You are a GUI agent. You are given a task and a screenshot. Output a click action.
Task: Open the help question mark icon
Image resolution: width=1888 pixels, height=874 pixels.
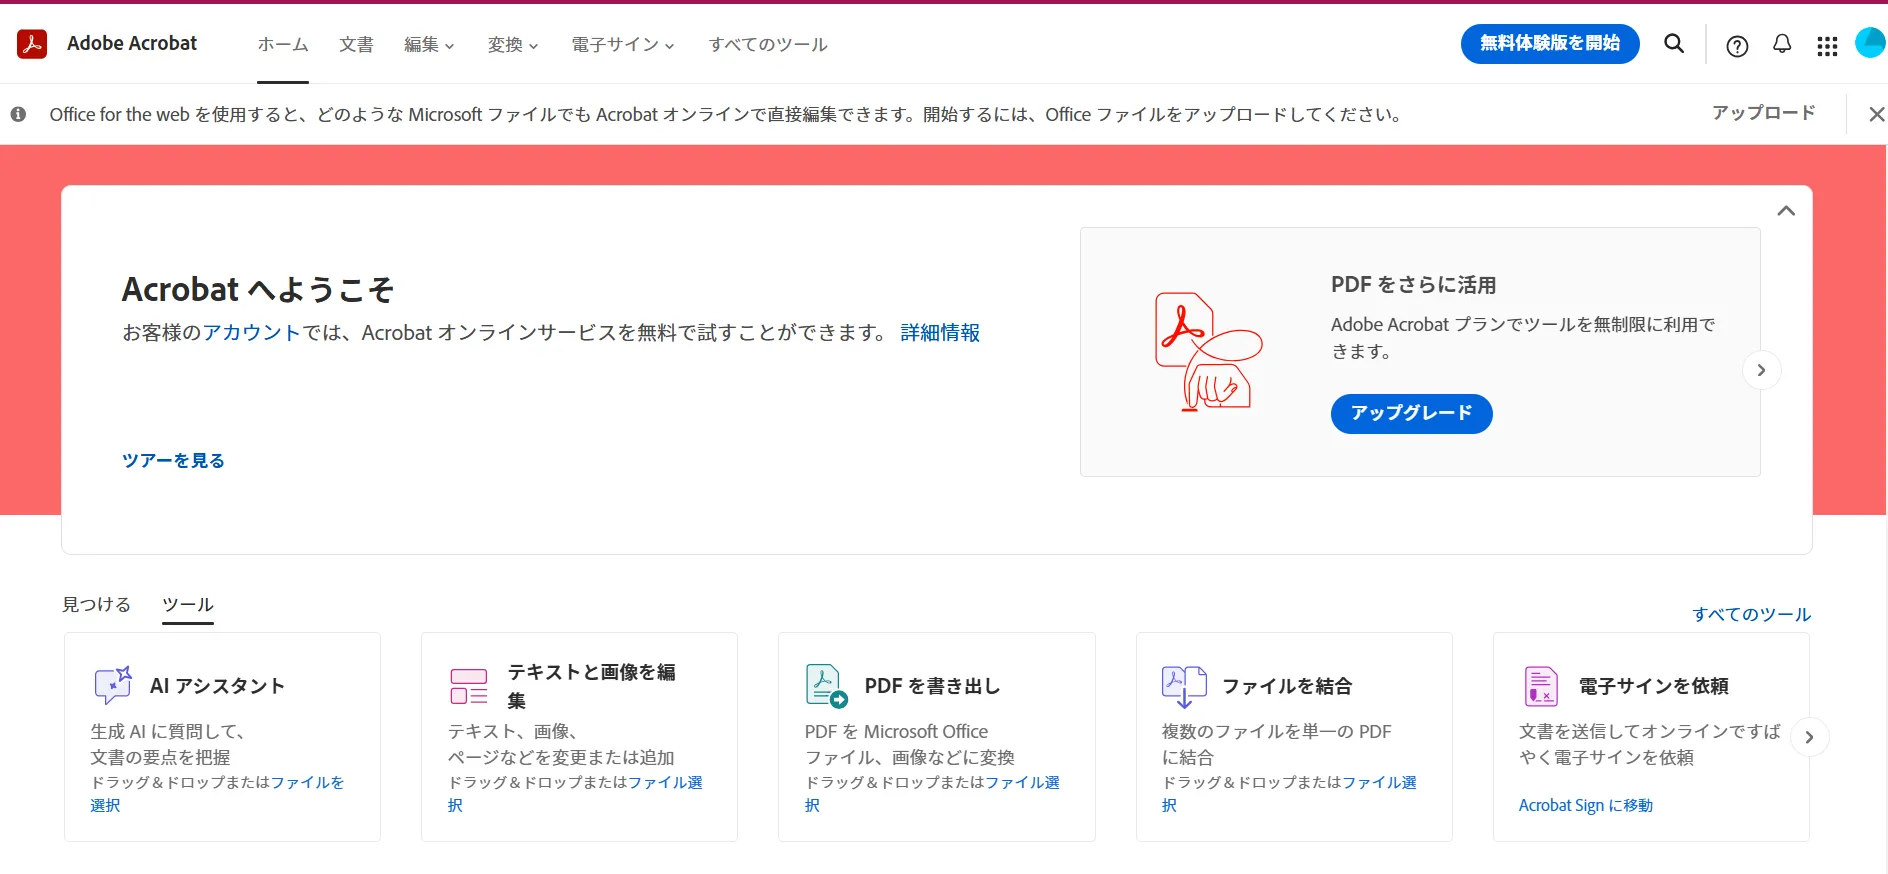(x=1738, y=46)
